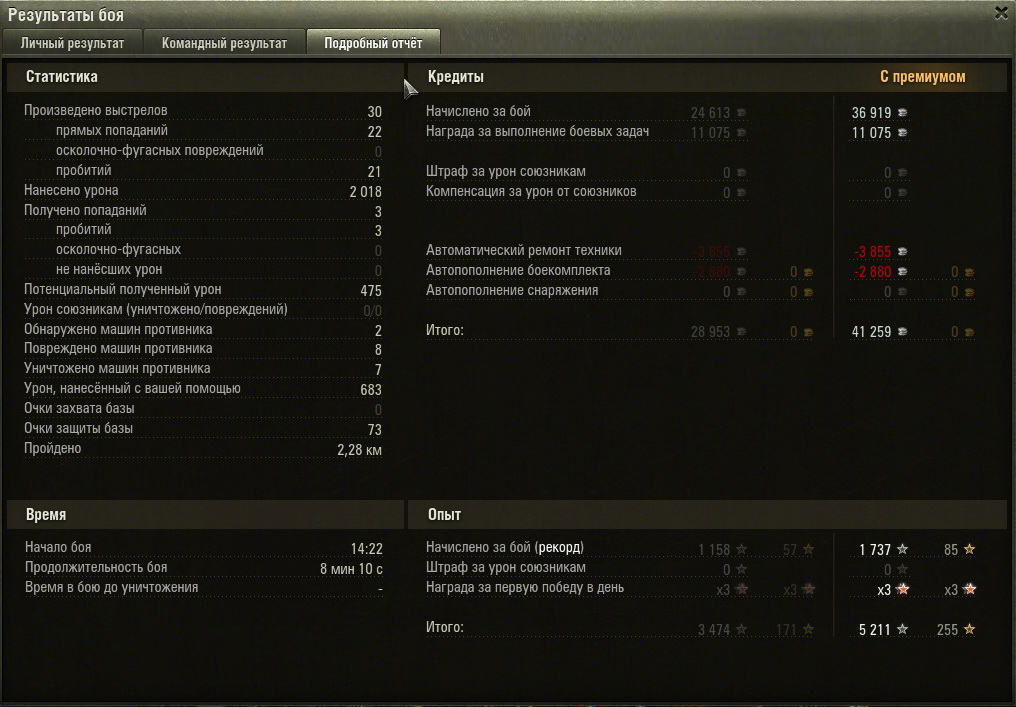Close the battle results window
1016x707 pixels.
1001,13
